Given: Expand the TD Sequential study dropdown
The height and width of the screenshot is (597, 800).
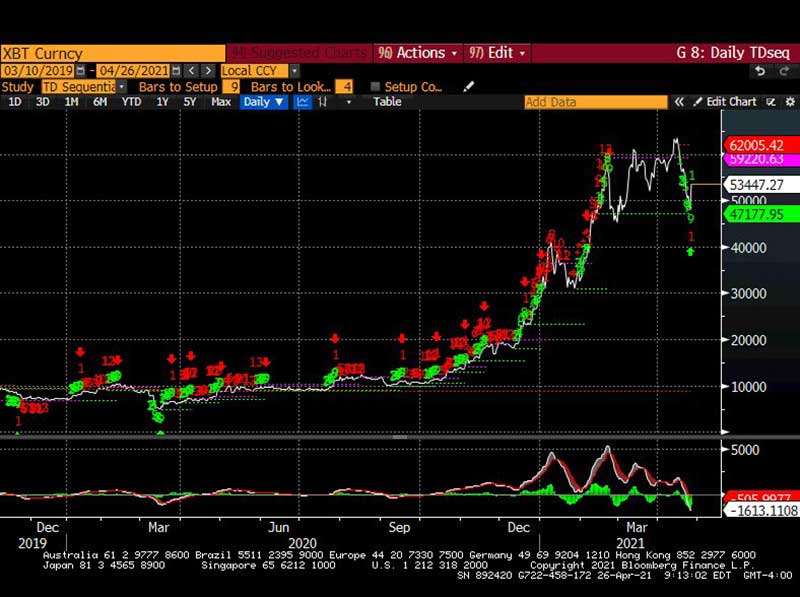Looking at the screenshot, I should pos(121,87).
